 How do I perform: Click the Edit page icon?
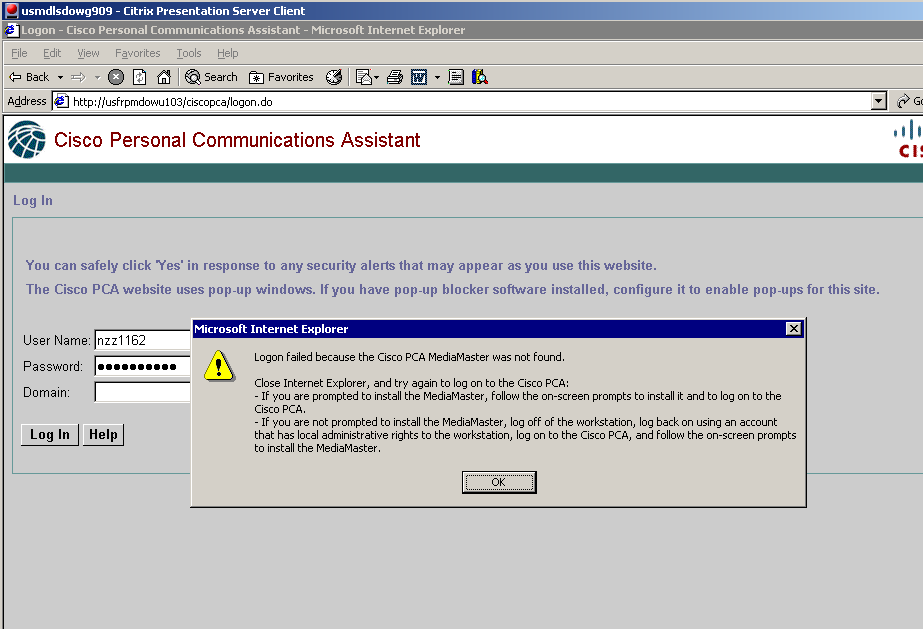pyautogui.click(x=364, y=77)
